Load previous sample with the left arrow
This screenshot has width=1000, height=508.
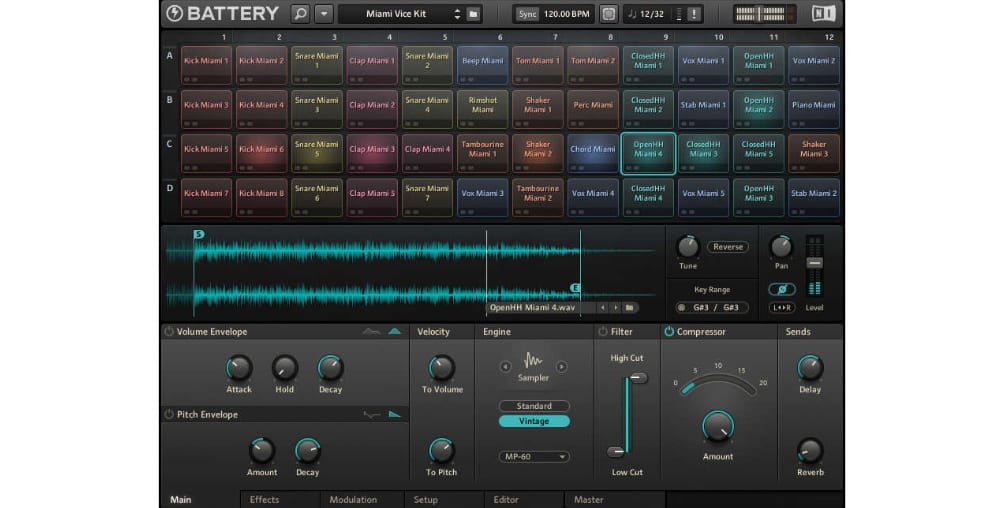[x=602, y=308]
